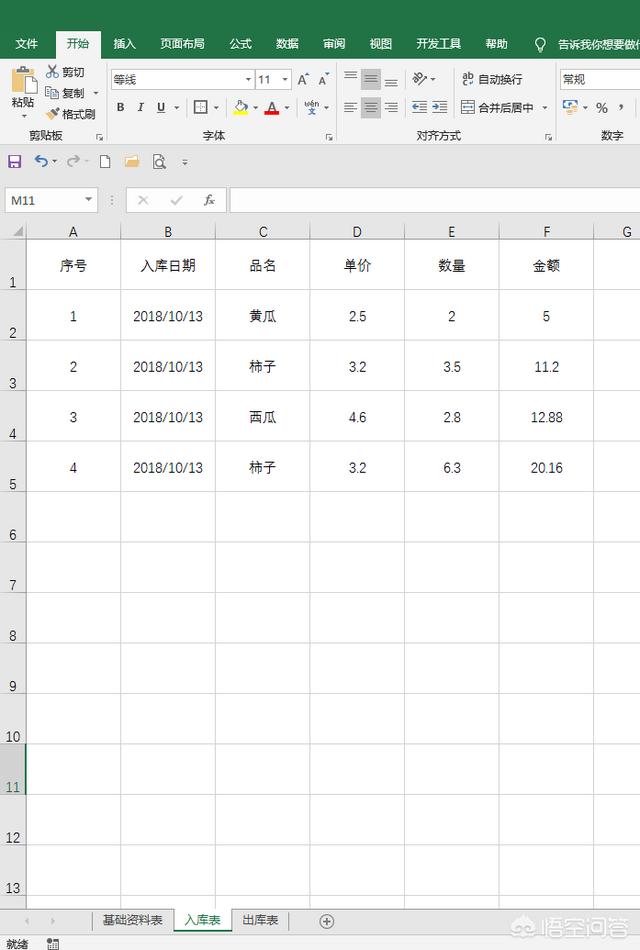Screen dimensions: 640x950
Task: Toggle top vertical alignment
Action: [350, 78]
